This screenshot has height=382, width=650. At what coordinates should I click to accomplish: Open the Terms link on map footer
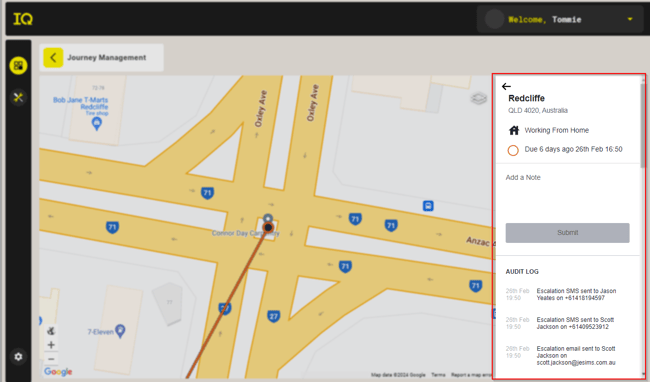click(x=438, y=375)
